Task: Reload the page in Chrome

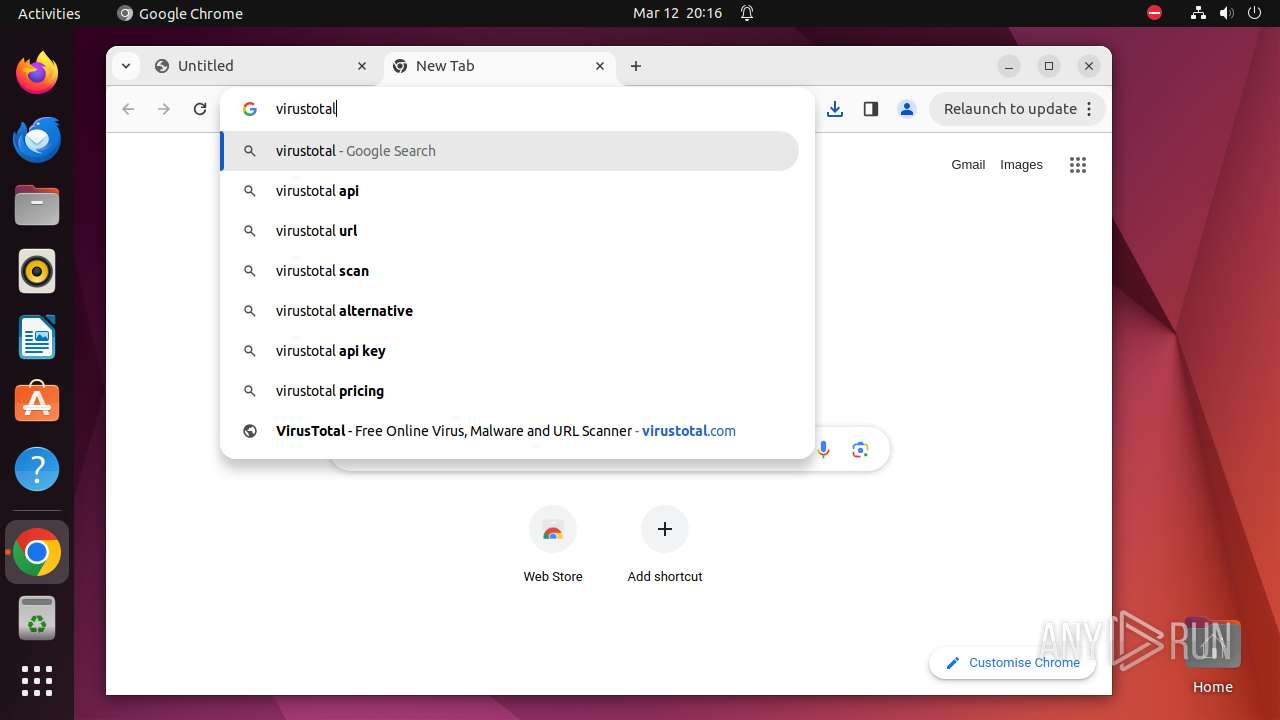Action: (x=200, y=109)
